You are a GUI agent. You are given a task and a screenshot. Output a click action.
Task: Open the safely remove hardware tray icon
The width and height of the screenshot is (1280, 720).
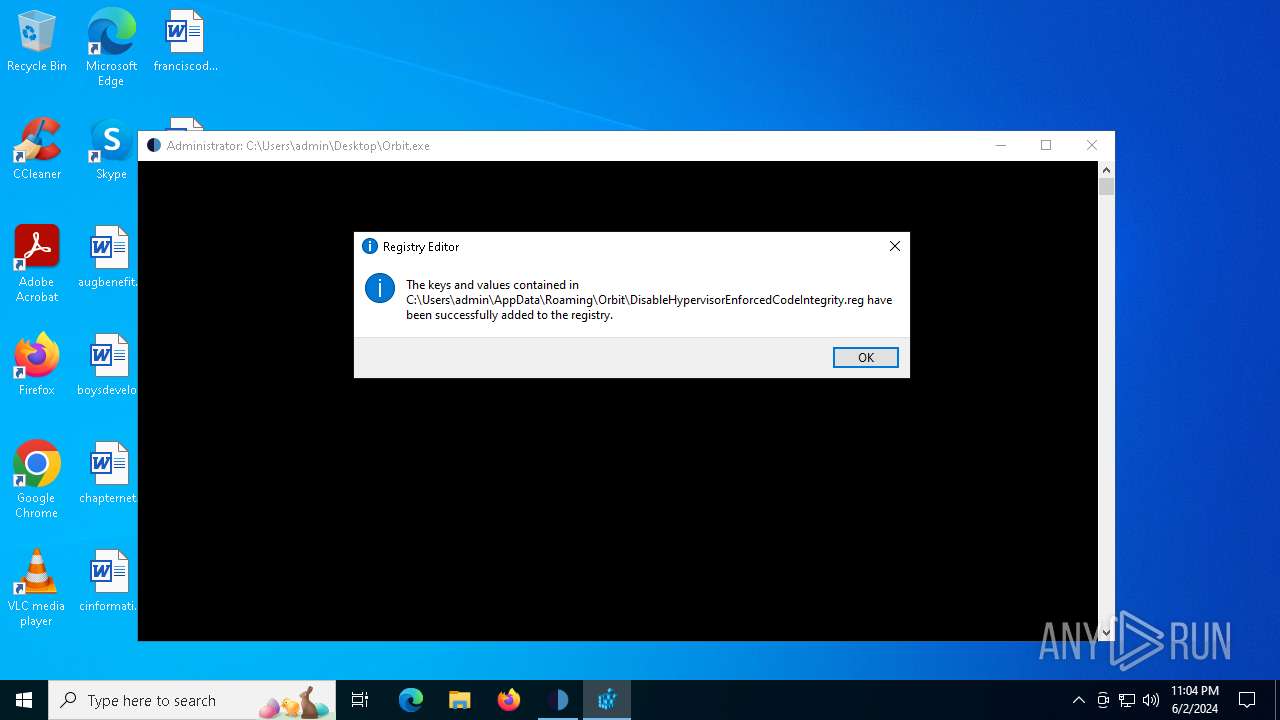point(1103,700)
